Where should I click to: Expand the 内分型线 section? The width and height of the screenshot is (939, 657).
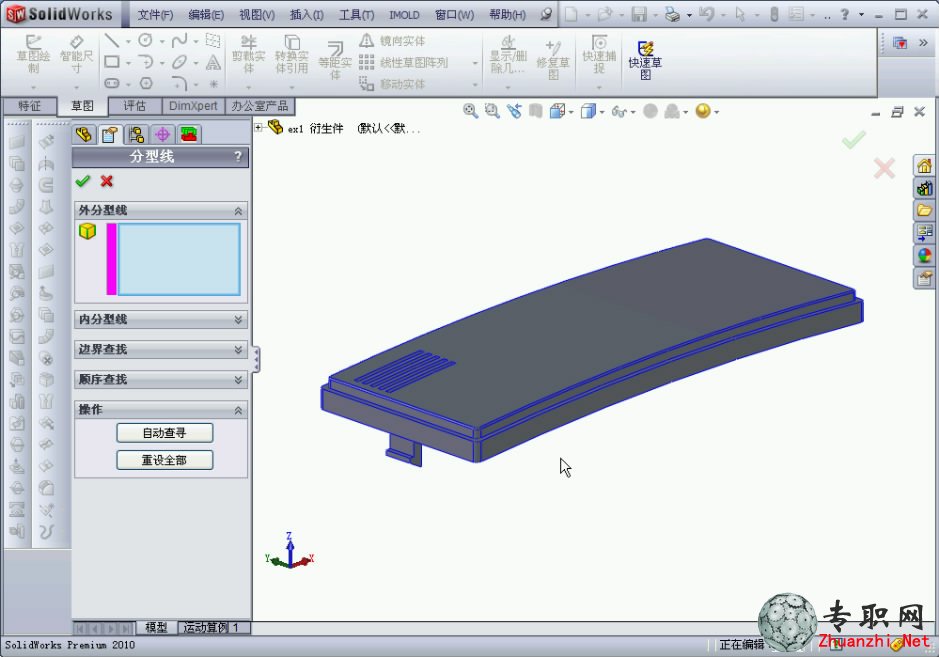(238, 320)
